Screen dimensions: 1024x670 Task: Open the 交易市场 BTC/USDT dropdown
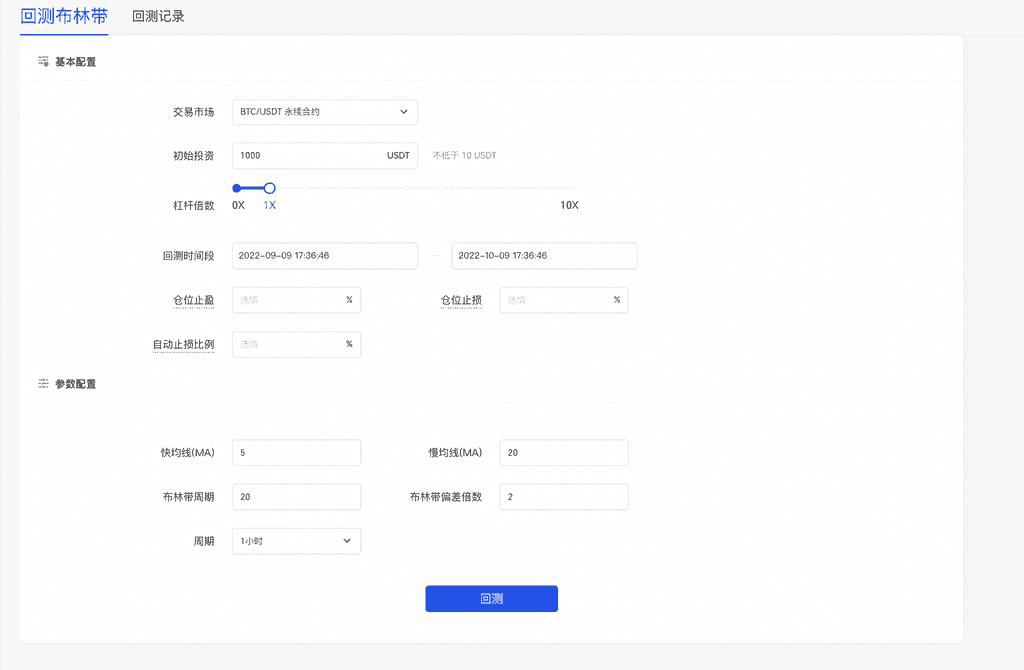[324, 112]
